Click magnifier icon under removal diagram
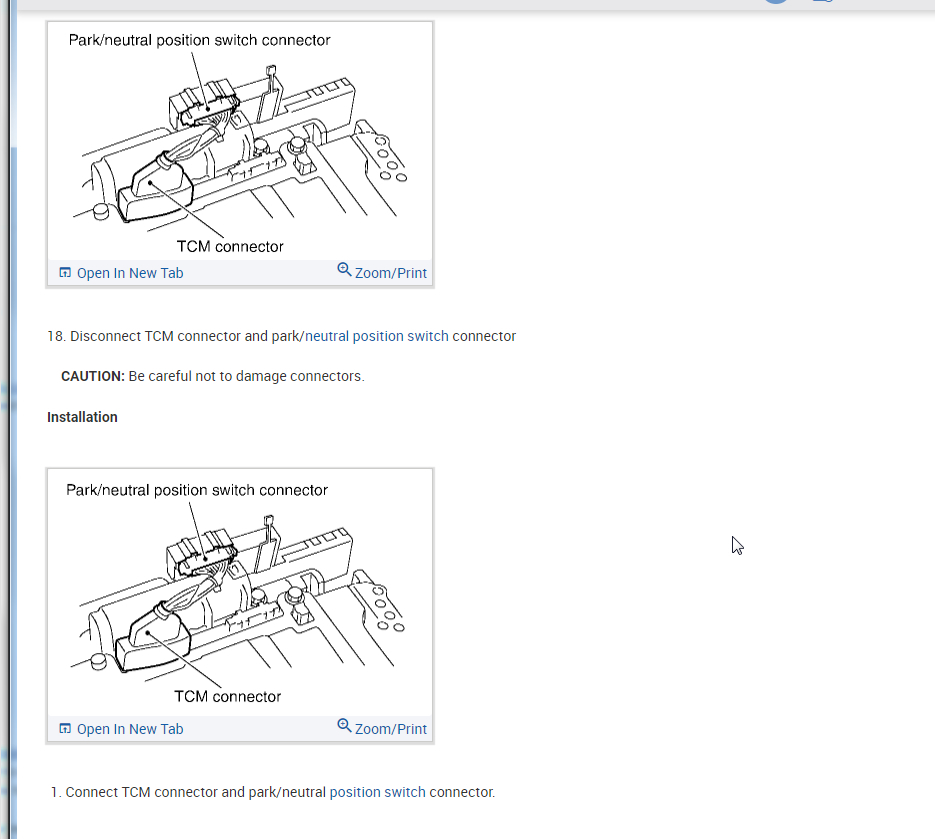 [344, 270]
